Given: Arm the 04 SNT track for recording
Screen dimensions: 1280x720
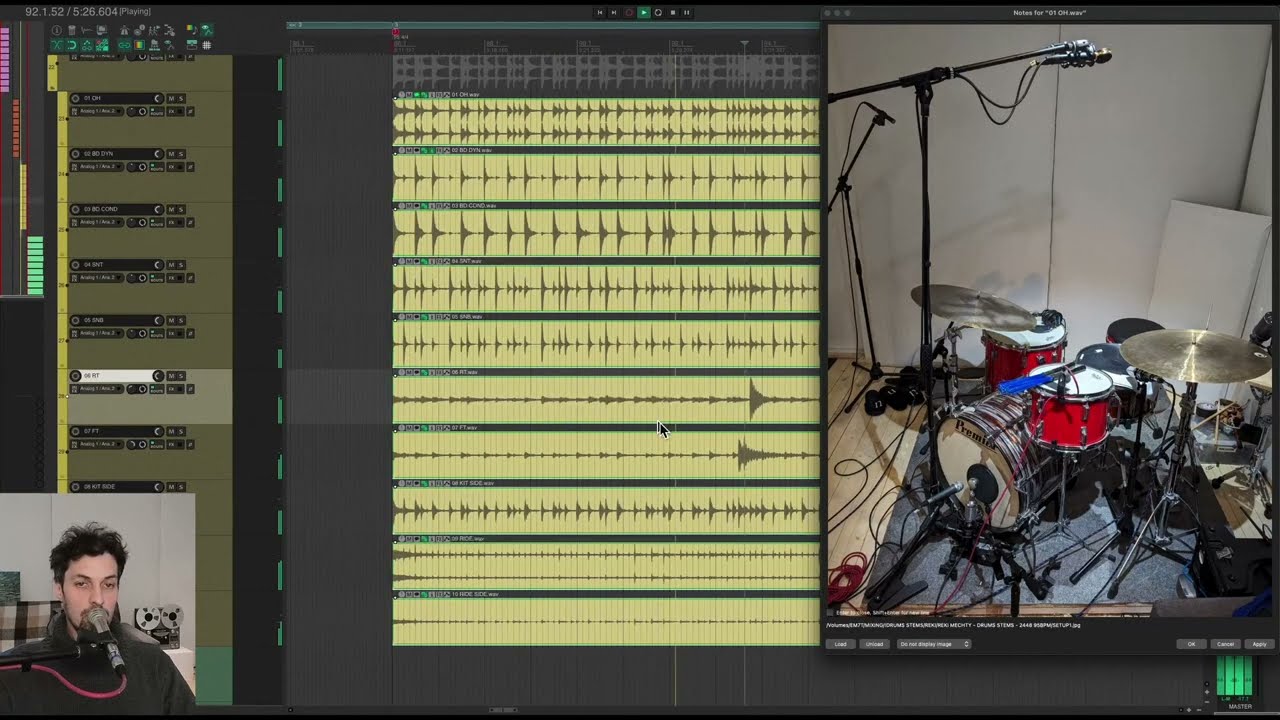Looking at the screenshot, I should (75, 265).
